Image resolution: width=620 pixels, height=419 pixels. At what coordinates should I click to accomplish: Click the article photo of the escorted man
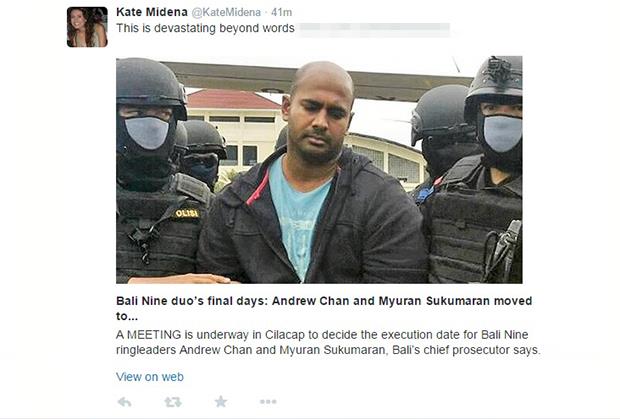click(319, 170)
